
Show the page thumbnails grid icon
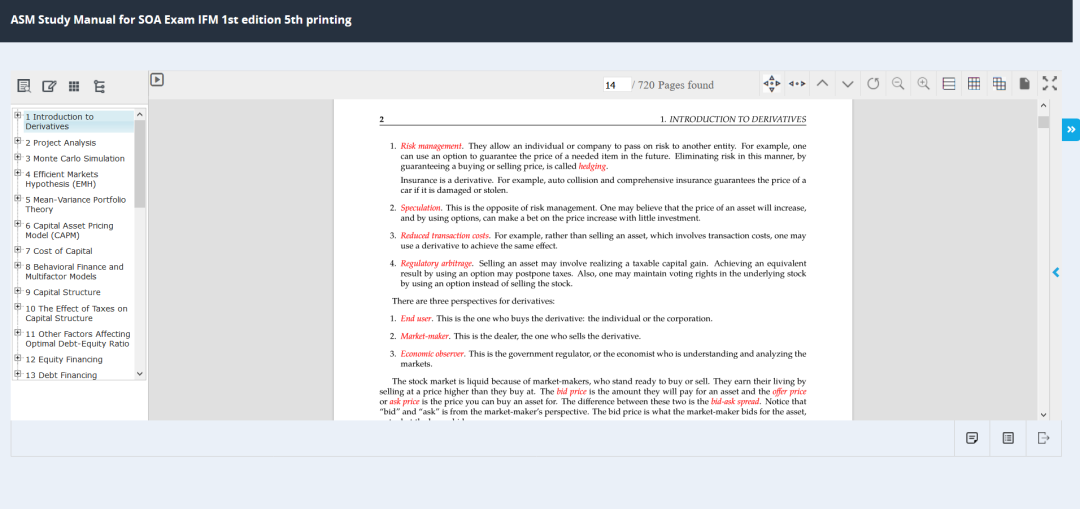[74, 86]
